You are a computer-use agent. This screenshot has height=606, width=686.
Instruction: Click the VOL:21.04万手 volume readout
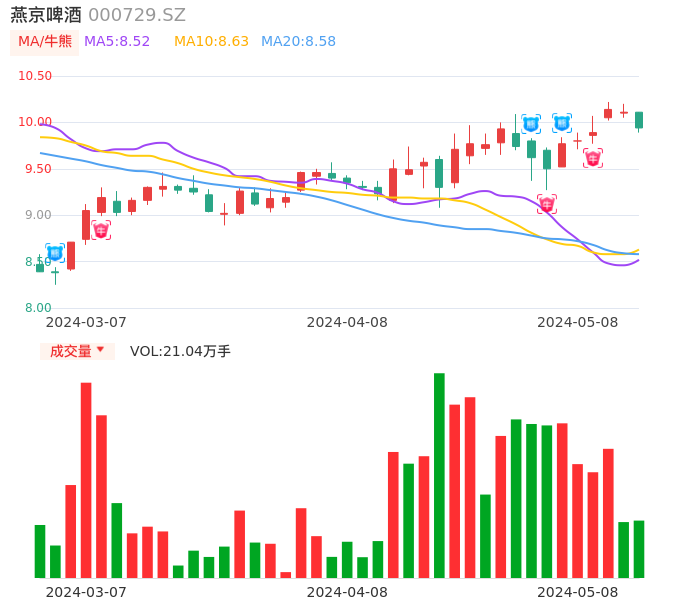click(180, 351)
